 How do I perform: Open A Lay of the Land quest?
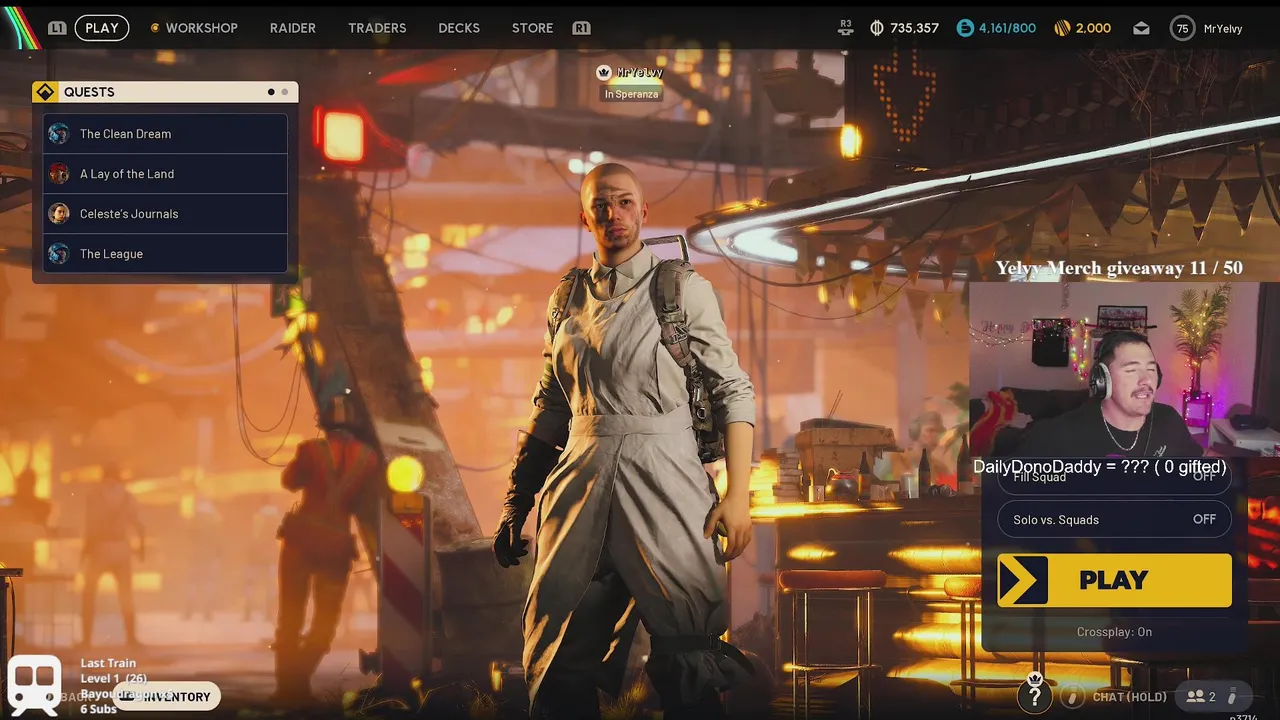[x=165, y=174]
